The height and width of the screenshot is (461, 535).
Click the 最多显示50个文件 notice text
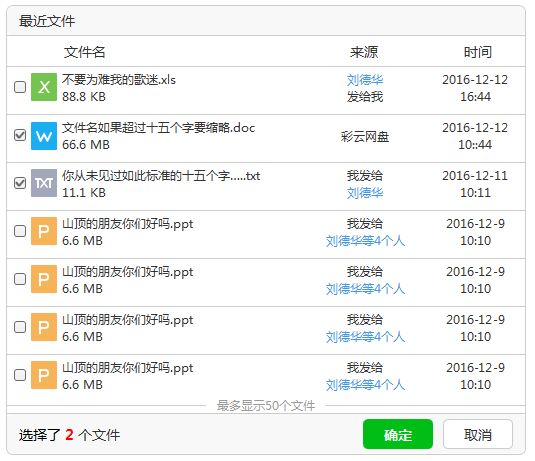point(266,406)
